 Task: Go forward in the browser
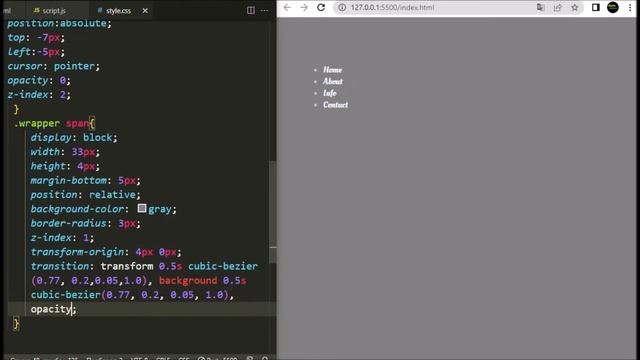(304, 7)
